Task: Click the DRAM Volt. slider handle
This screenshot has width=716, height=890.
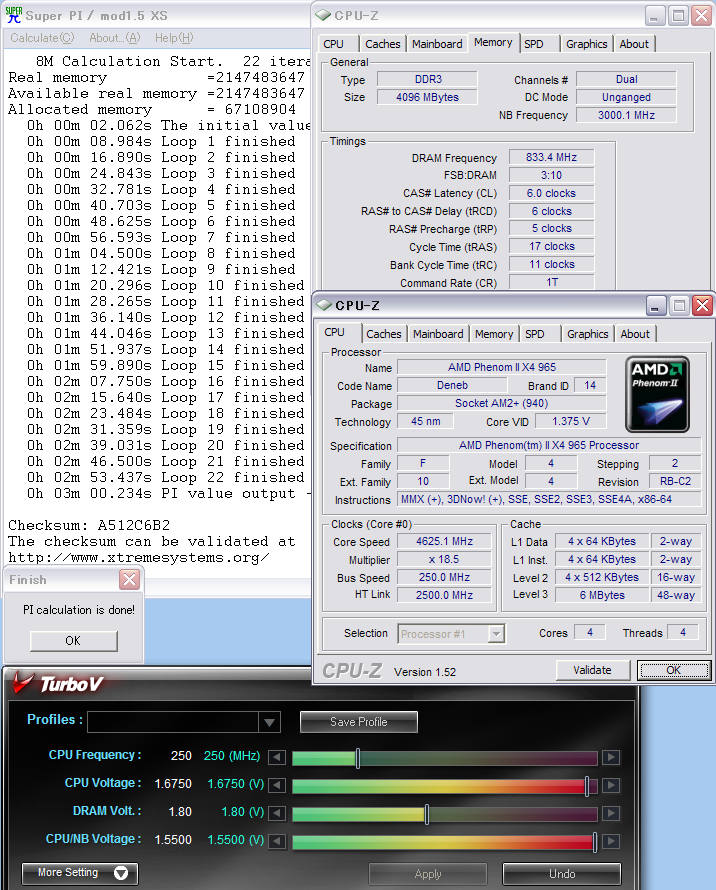Action: point(427,813)
